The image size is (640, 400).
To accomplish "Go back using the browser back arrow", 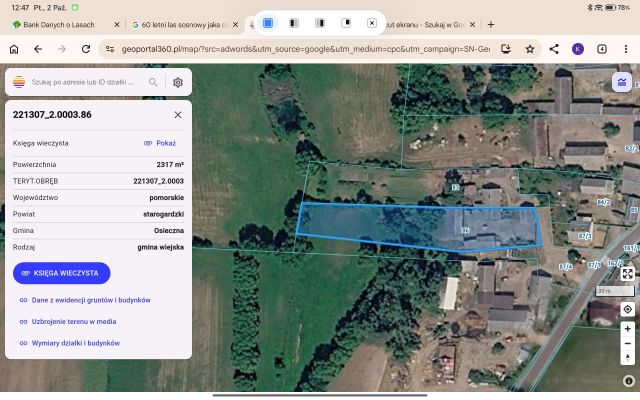I will coord(38,49).
